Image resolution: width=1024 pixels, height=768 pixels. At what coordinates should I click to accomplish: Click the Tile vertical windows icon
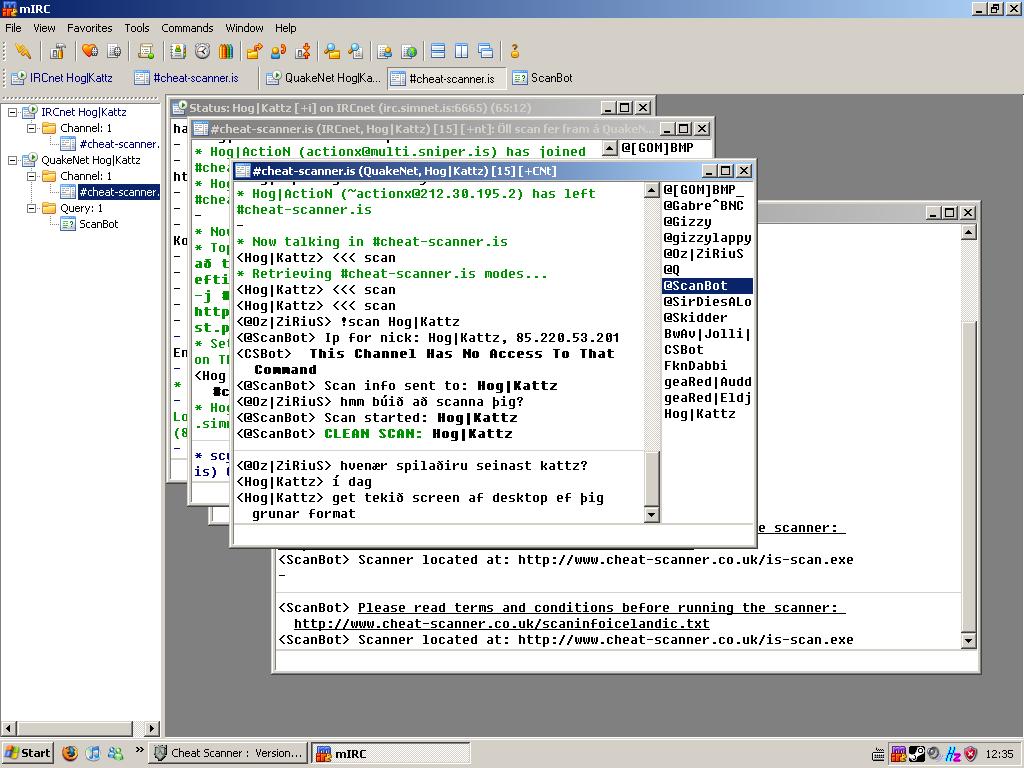point(462,51)
